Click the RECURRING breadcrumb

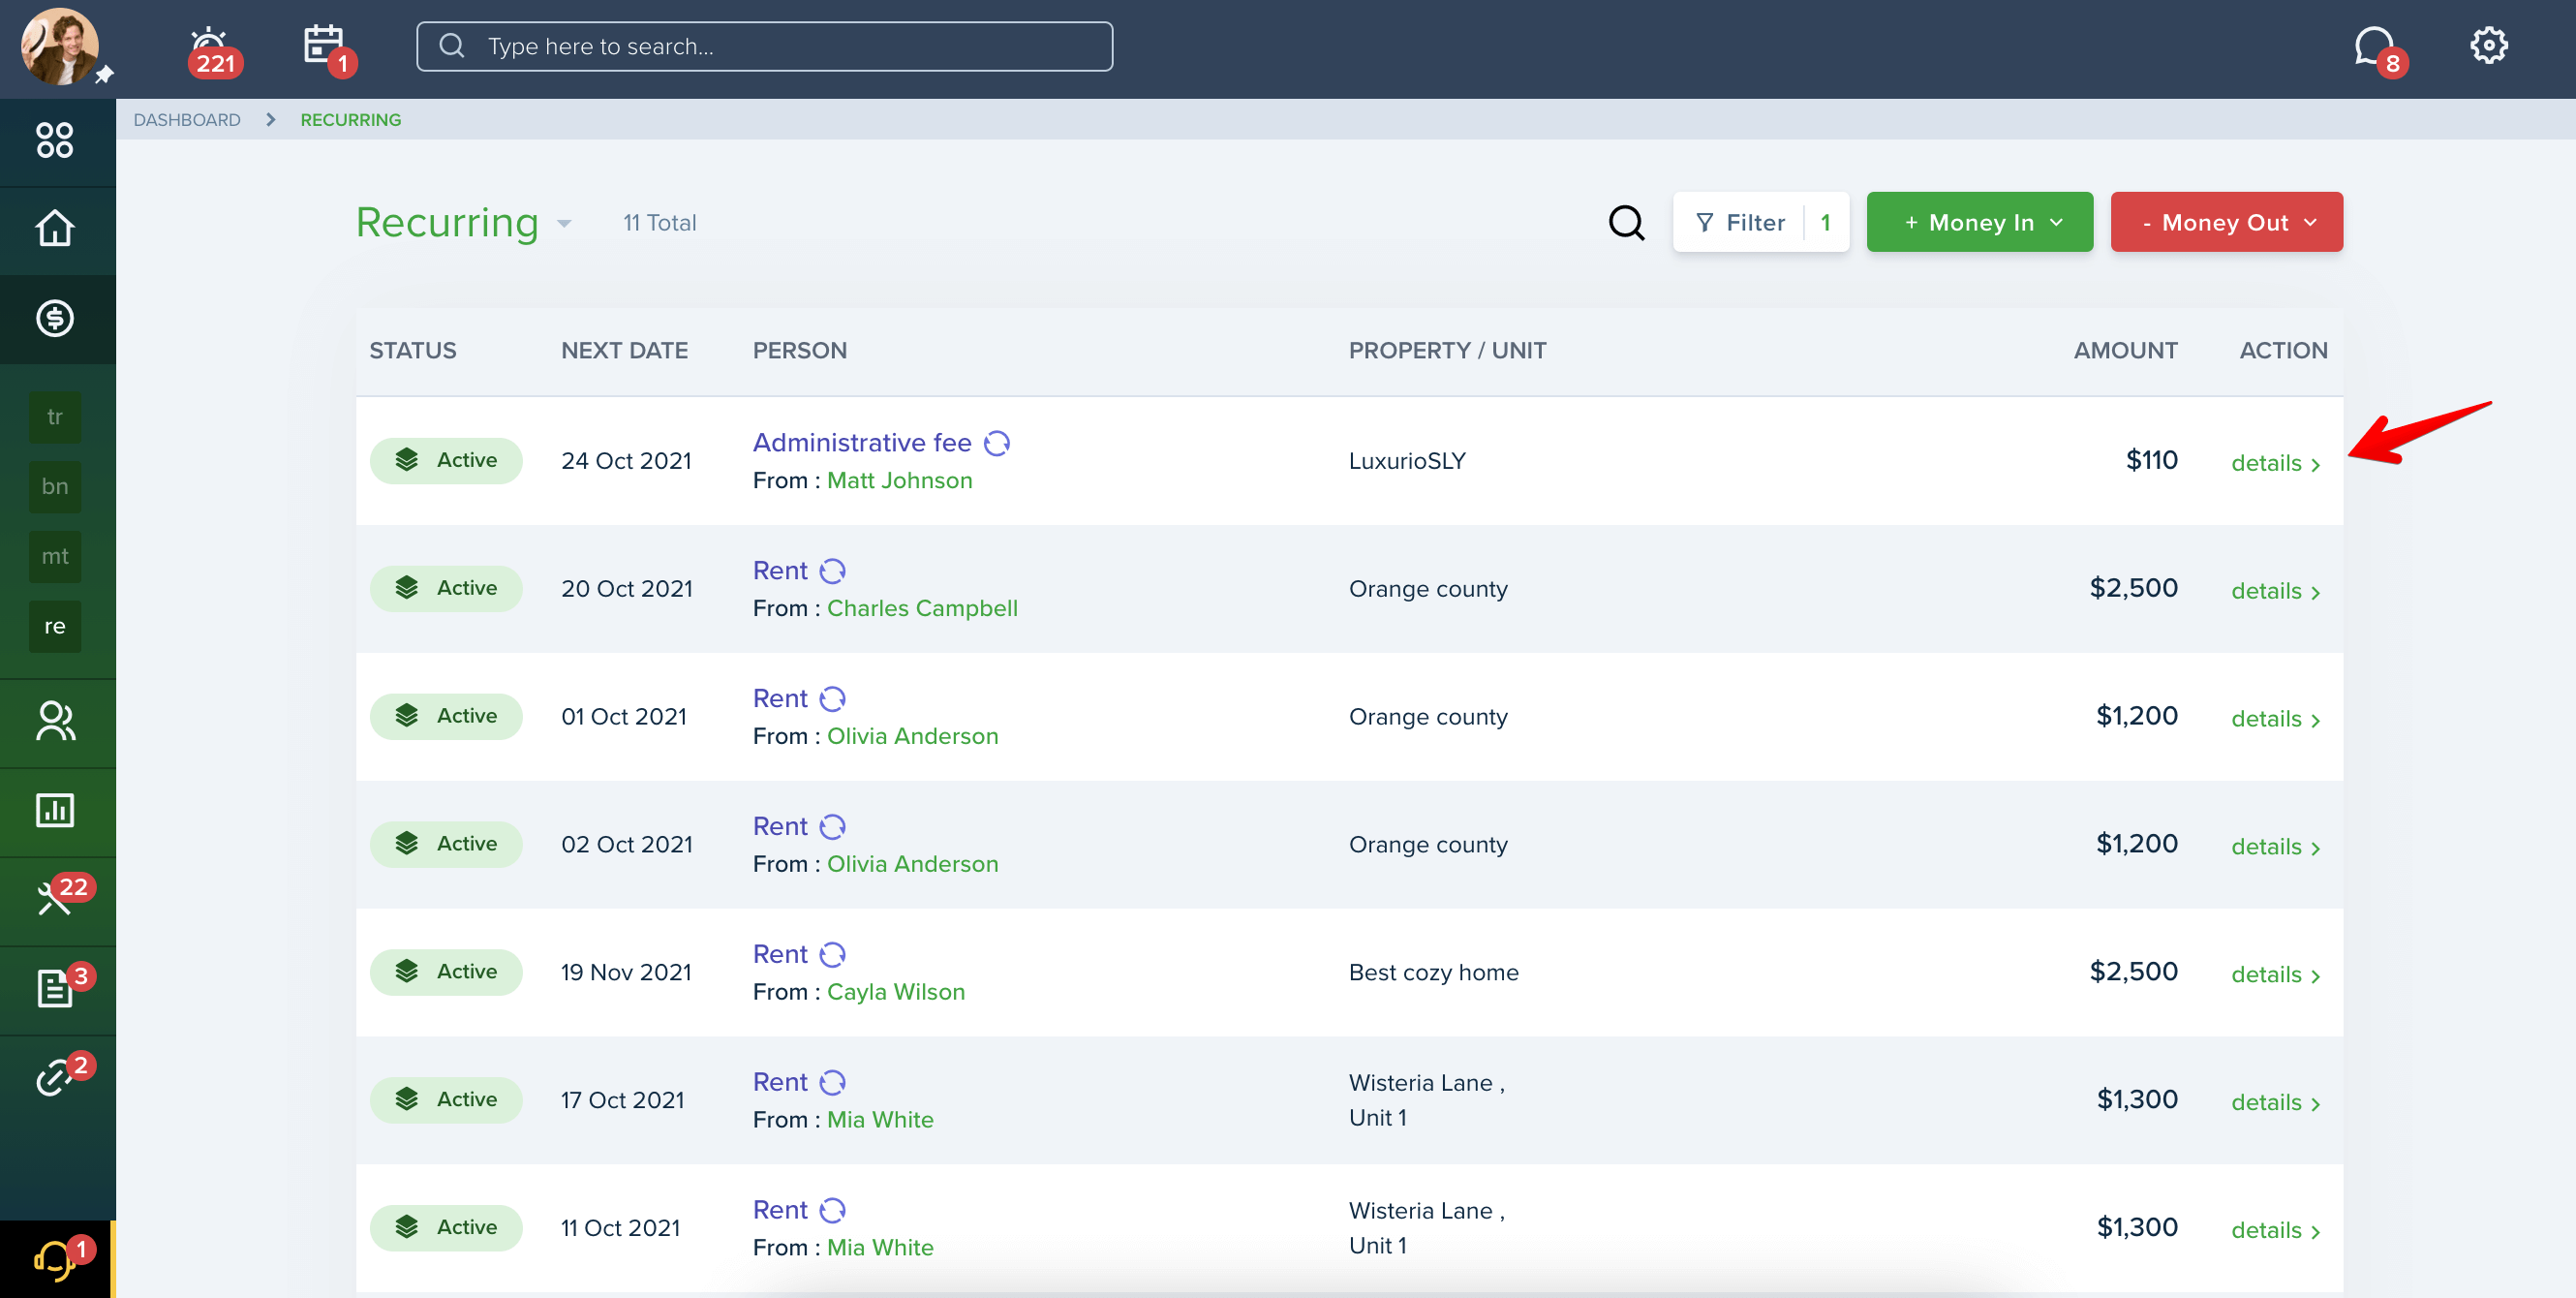coord(351,120)
